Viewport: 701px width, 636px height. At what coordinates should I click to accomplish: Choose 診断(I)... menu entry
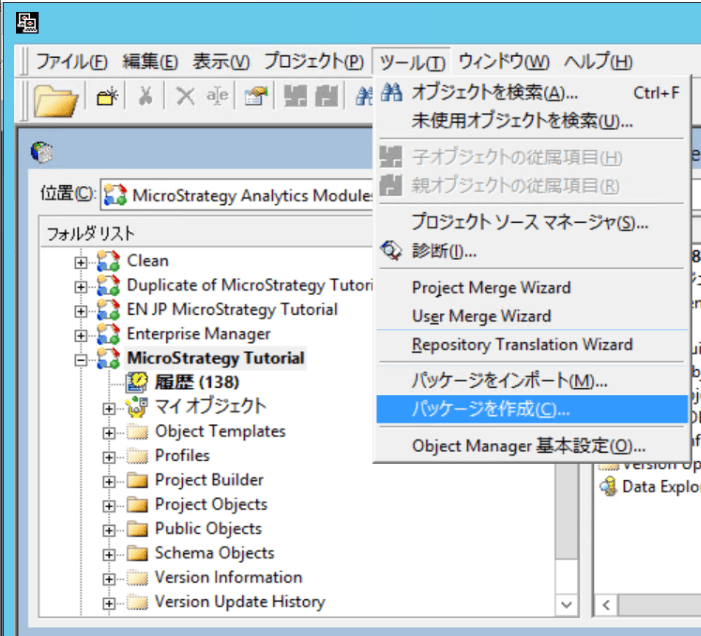tap(532, 251)
